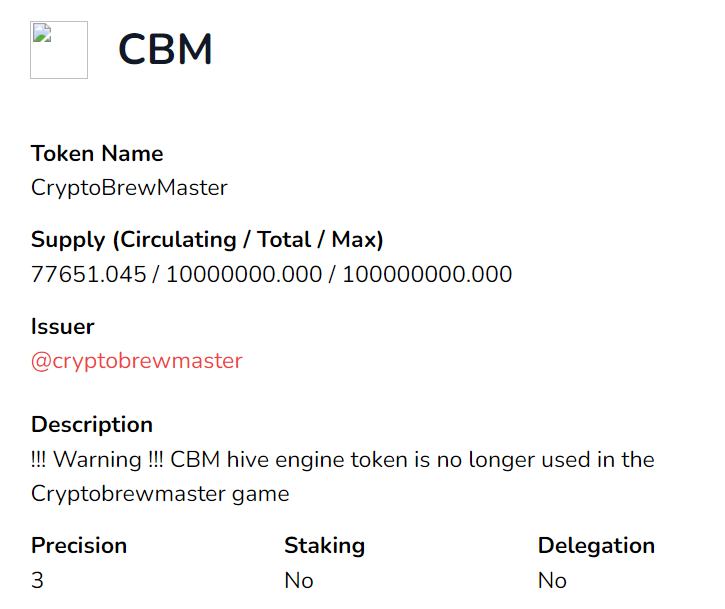
Task: Click the Description label
Action: pyautogui.click(x=92, y=424)
